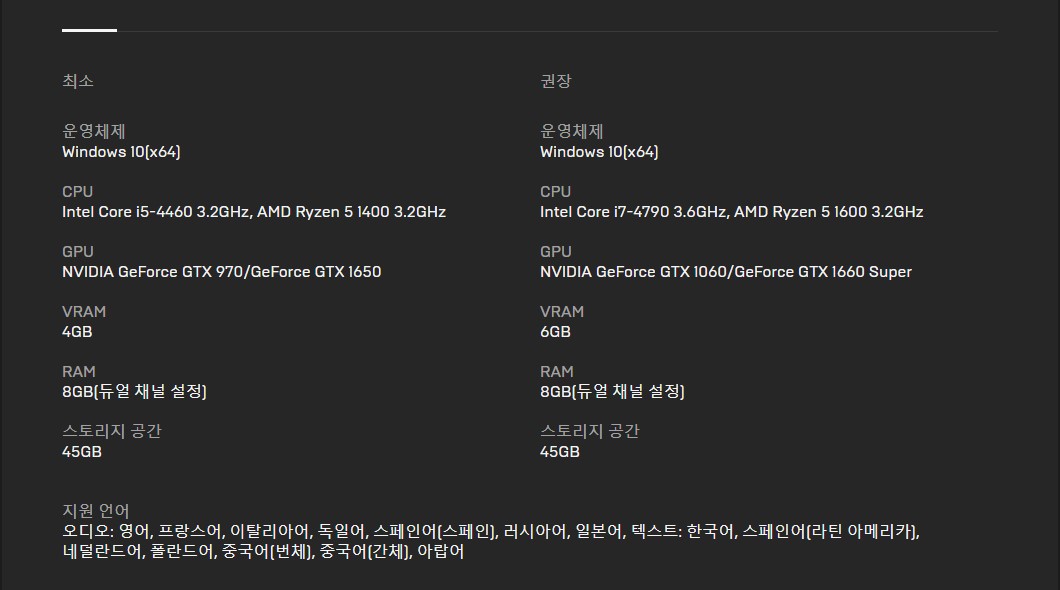Select RAM label in minimum column
The image size is (1060, 590).
tap(79, 372)
